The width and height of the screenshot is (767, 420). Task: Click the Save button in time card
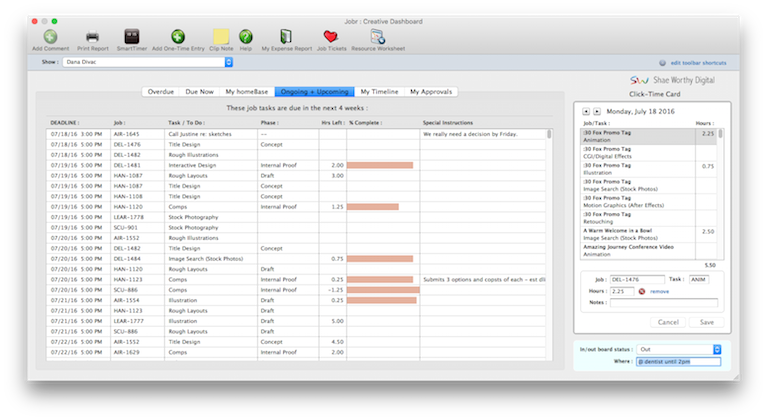tap(707, 322)
